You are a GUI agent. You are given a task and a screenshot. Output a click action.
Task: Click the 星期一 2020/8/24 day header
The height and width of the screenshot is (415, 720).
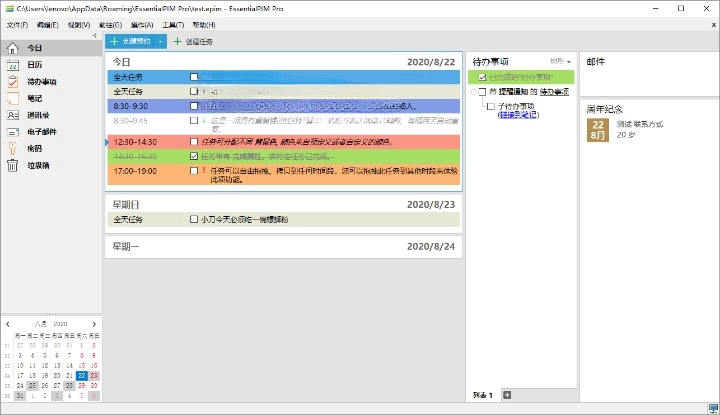284,247
